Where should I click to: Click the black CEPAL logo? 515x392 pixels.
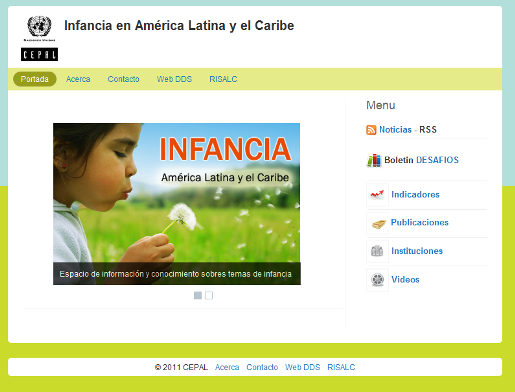[x=39, y=54]
